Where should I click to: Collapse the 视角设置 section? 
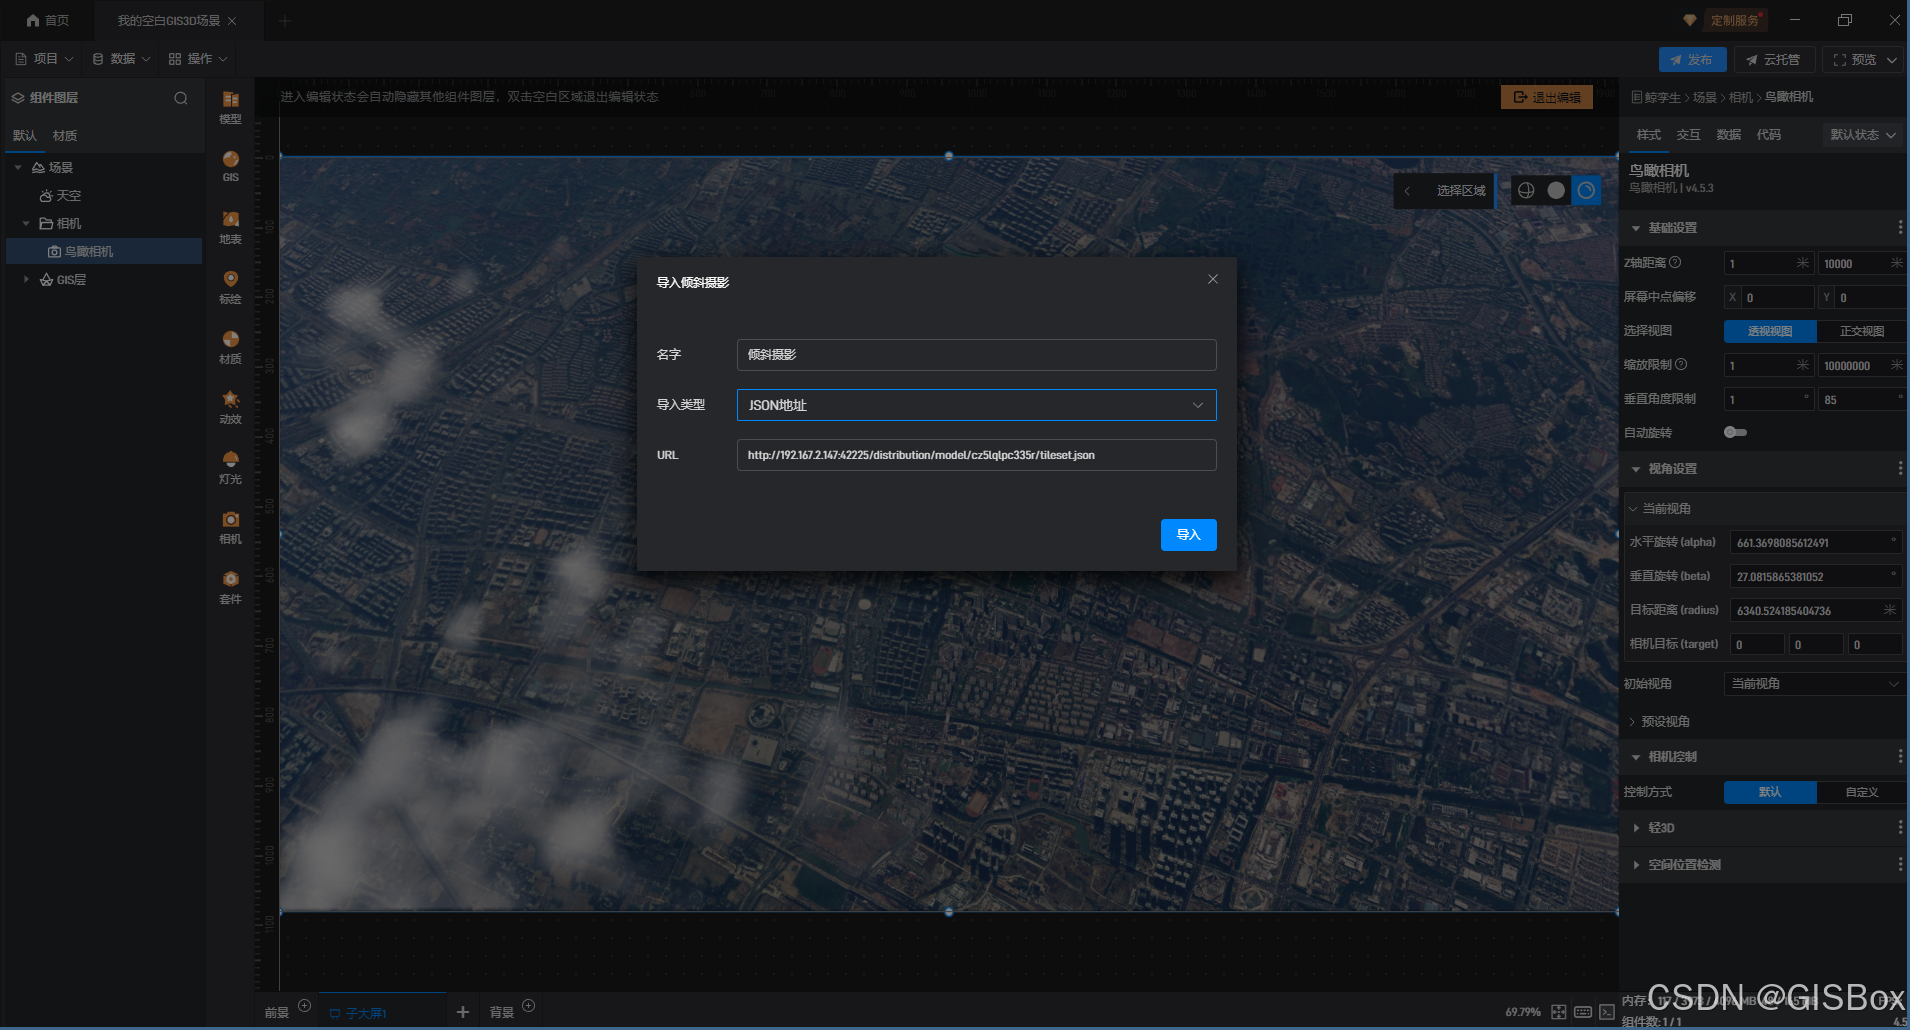1636,469
